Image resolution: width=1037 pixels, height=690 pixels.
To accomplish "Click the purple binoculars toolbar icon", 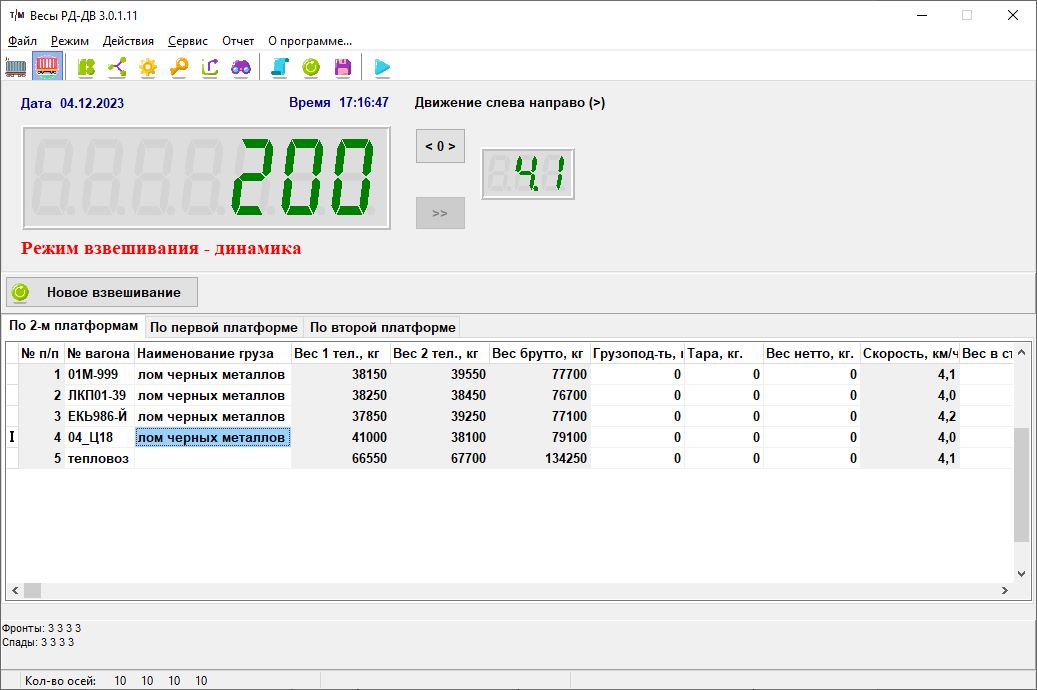I will pyautogui.click(x=241, y=67).
